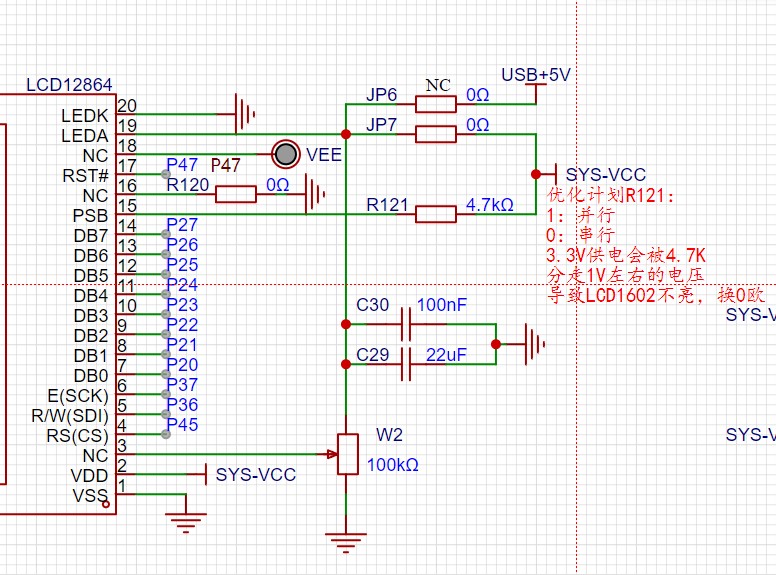776x575 pixels.
Task: Click the P21 net label on DB1
Action: [182, 345]
